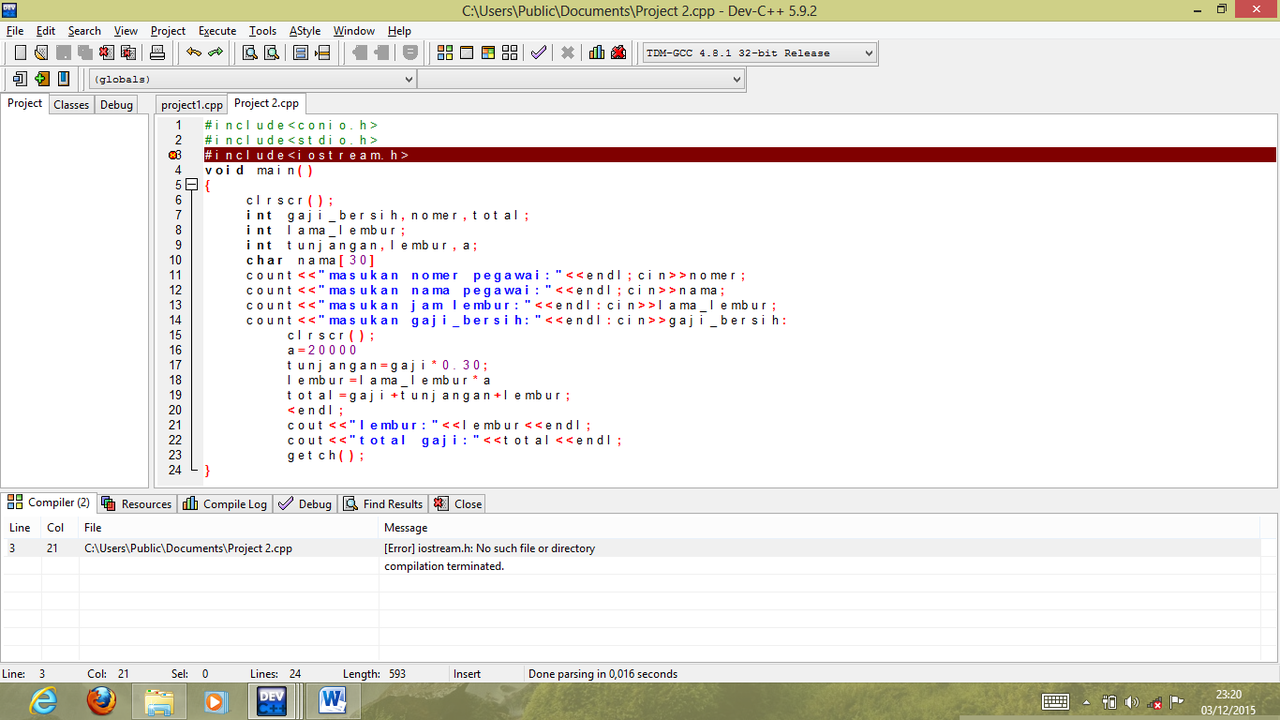Open the Resources bottom panel tab
This screenshot has height=720, width=1280.
coord(137,504)
